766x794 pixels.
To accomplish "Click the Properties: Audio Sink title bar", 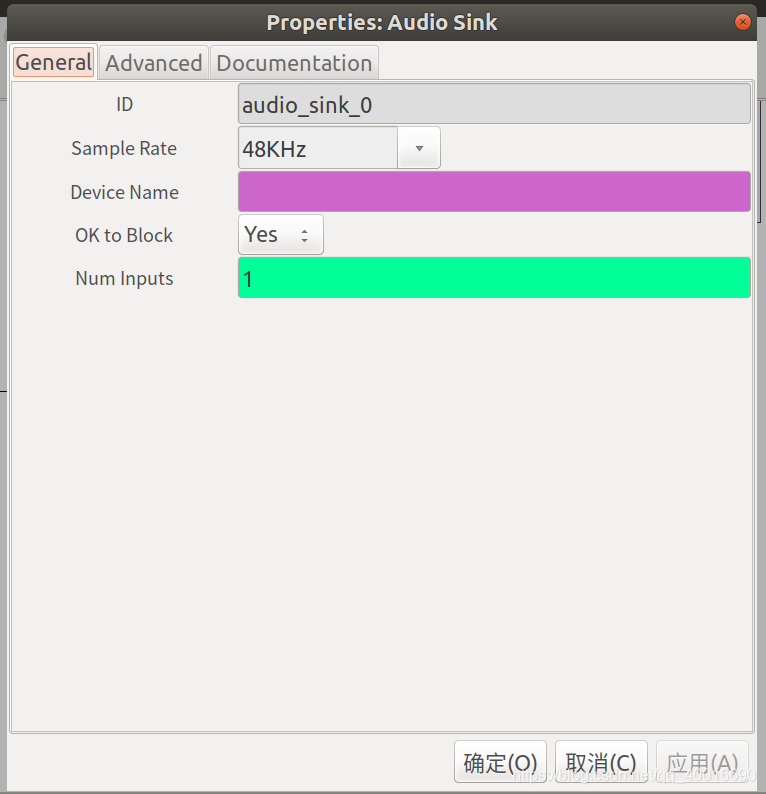I will tap(382, 22).
